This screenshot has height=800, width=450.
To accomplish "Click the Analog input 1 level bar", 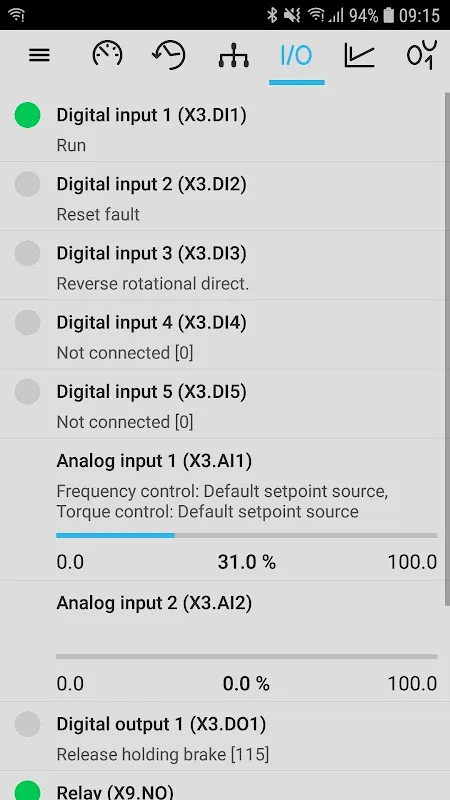I will click(246, 536).
